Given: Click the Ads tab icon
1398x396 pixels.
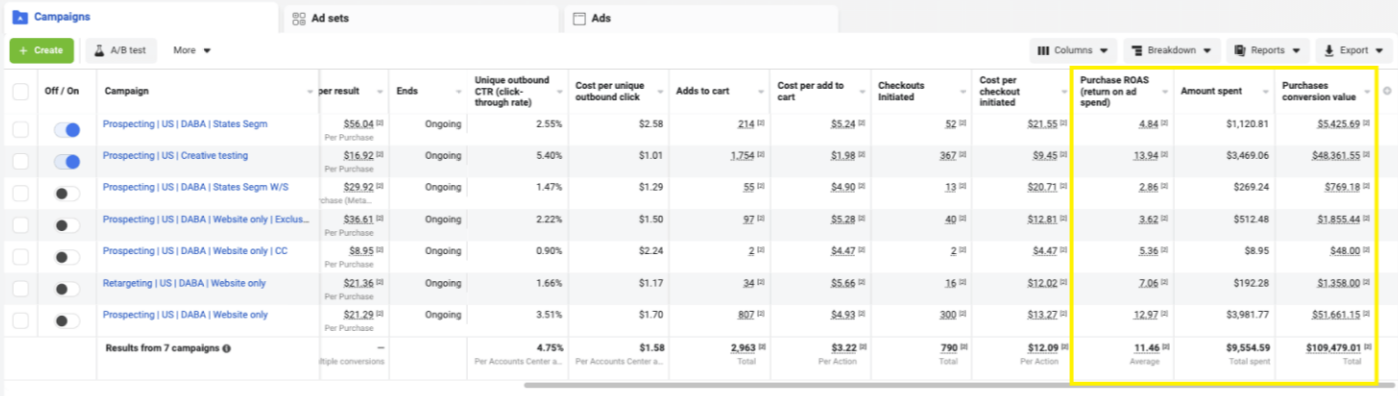Looking at the screenshot, I should 578,18.
